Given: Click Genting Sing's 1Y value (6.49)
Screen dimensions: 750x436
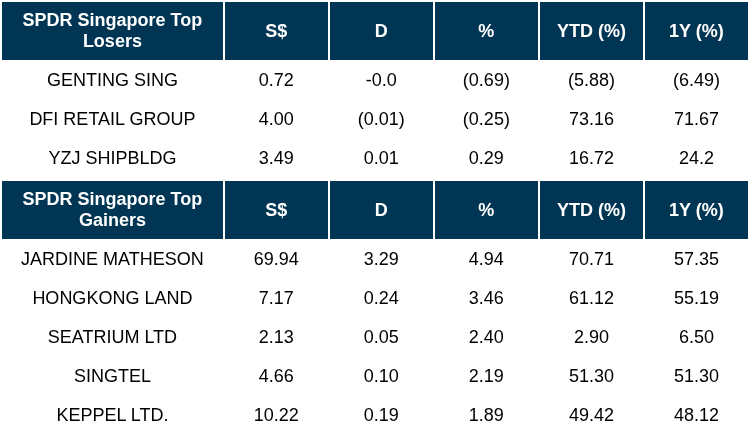Looking at the screenshot, I should click(696, 80).
